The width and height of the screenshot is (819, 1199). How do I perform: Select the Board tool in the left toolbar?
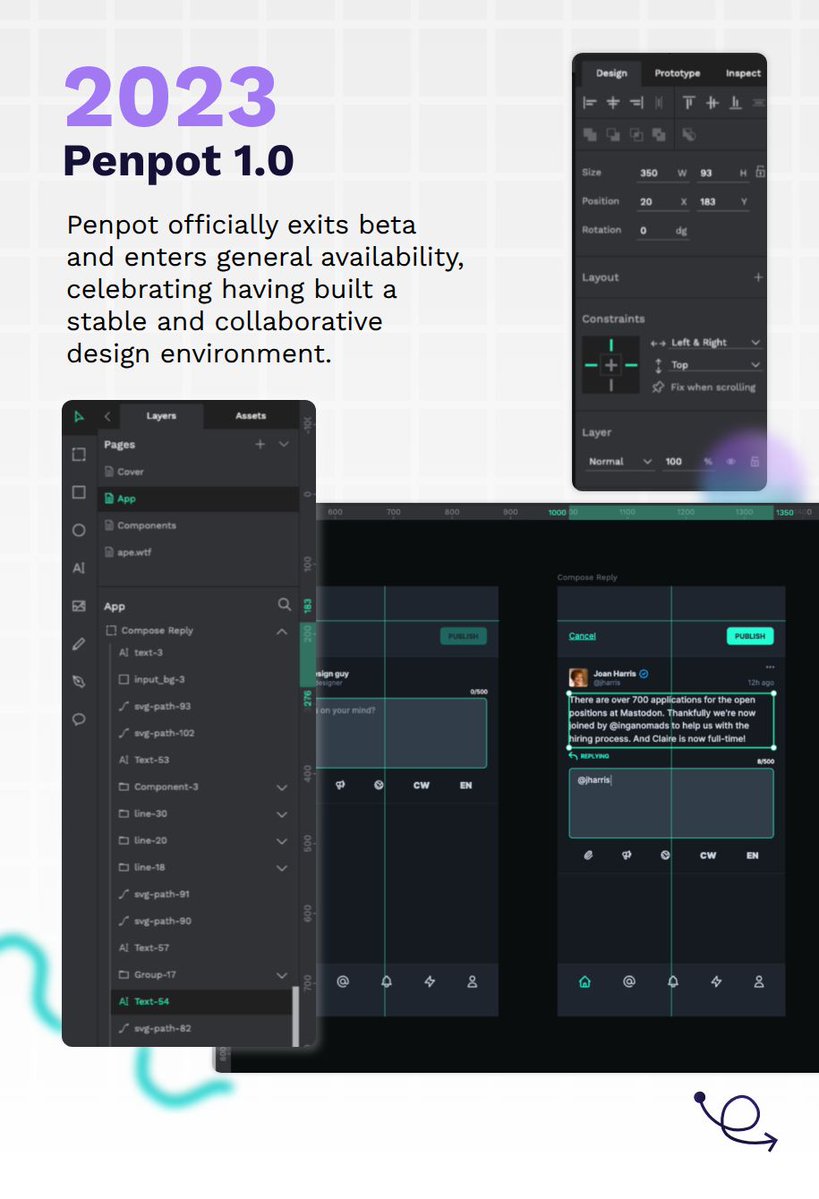point(79,454)
